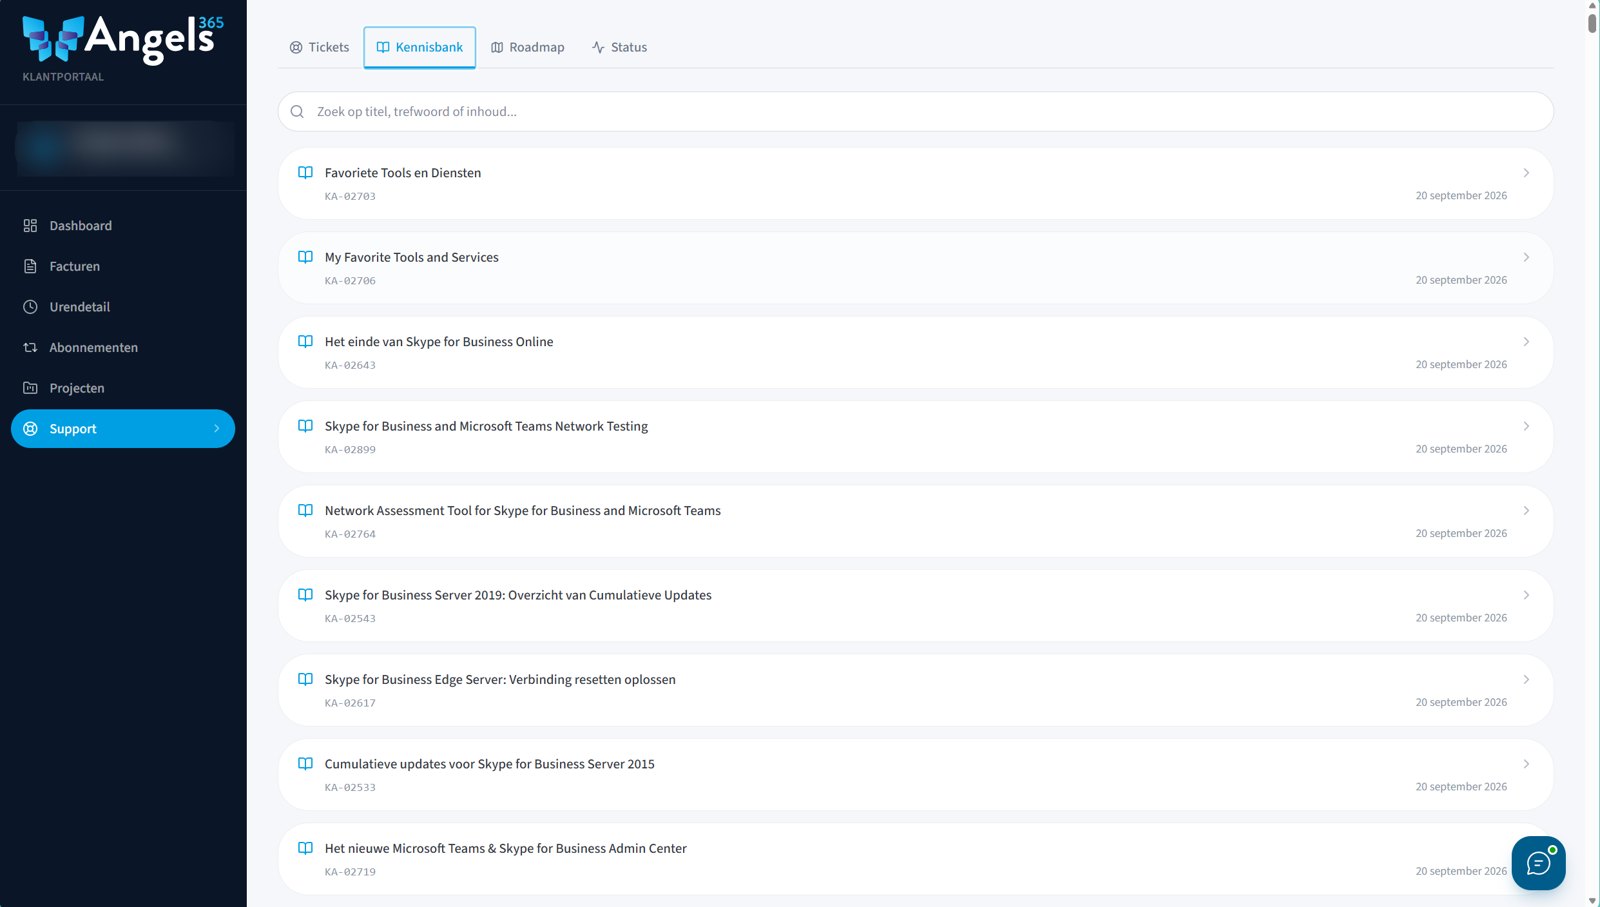
Task: Open the Roadmap tab
Action: point(527,47)
